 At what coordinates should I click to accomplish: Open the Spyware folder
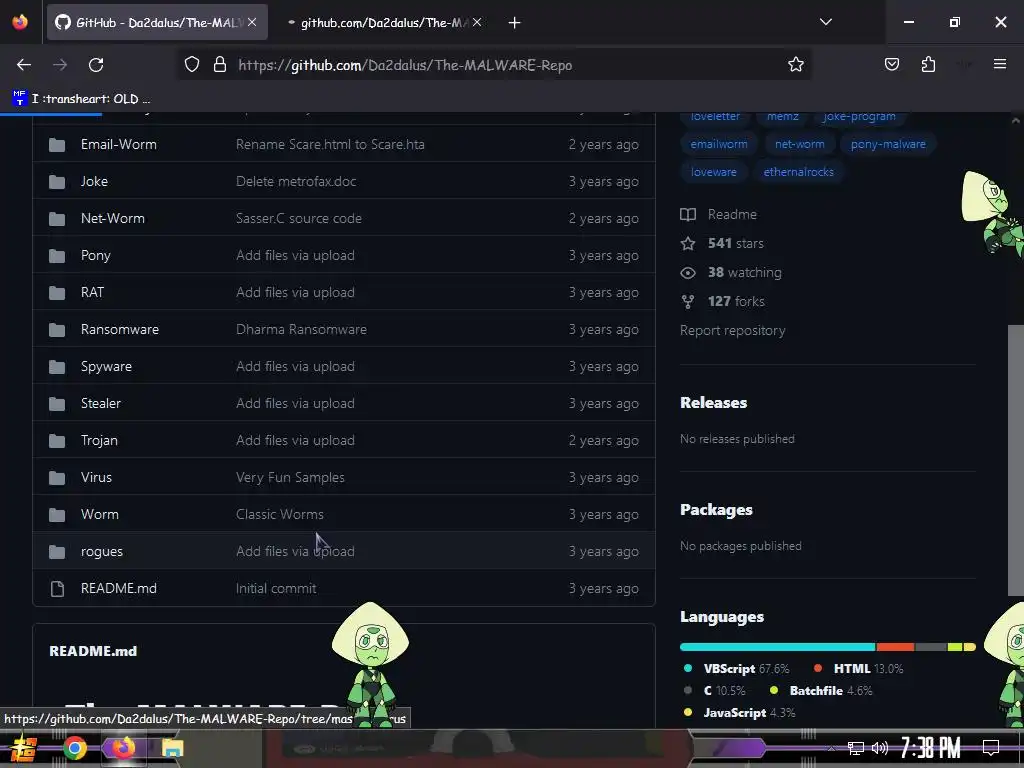[x=106, y=366]
